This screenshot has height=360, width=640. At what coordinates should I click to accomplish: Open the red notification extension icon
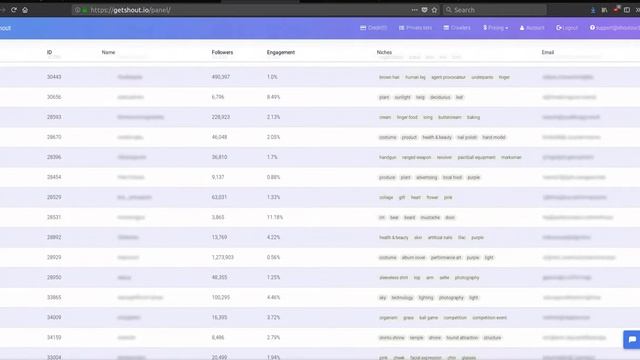click(x=616, y=9)
